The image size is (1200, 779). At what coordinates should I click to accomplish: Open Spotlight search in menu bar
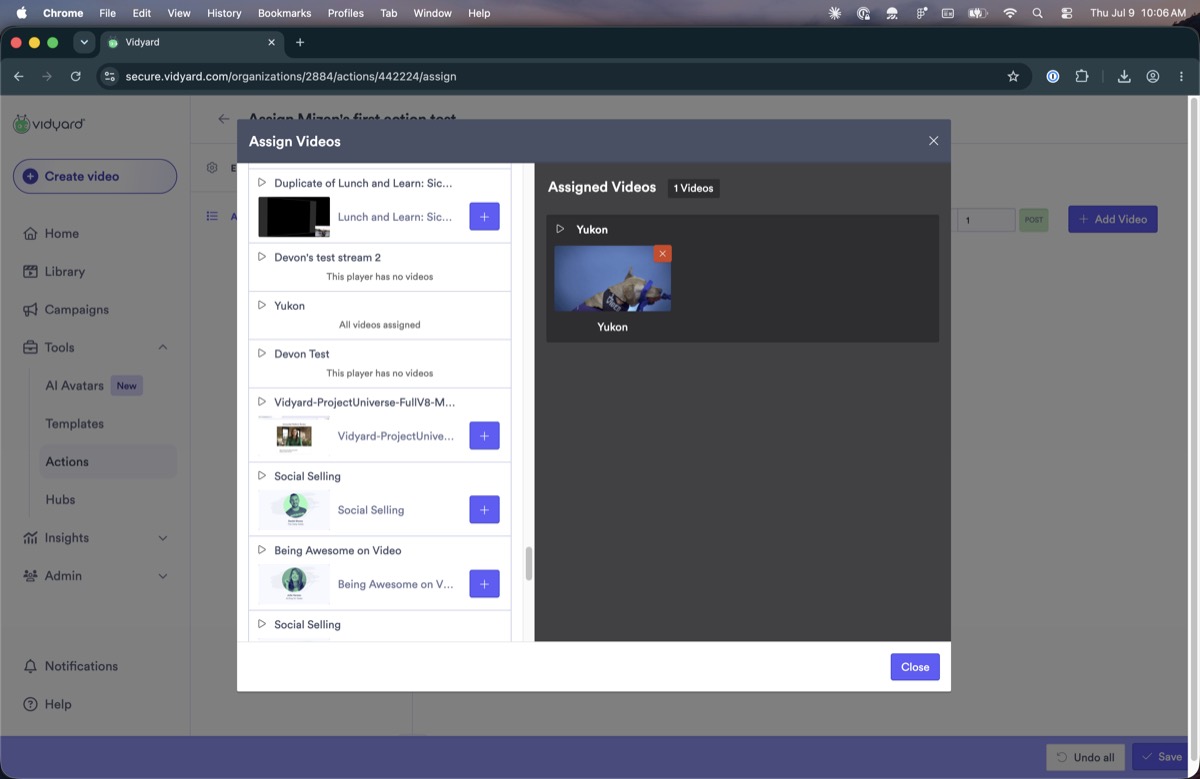(x=1037, y=13)
